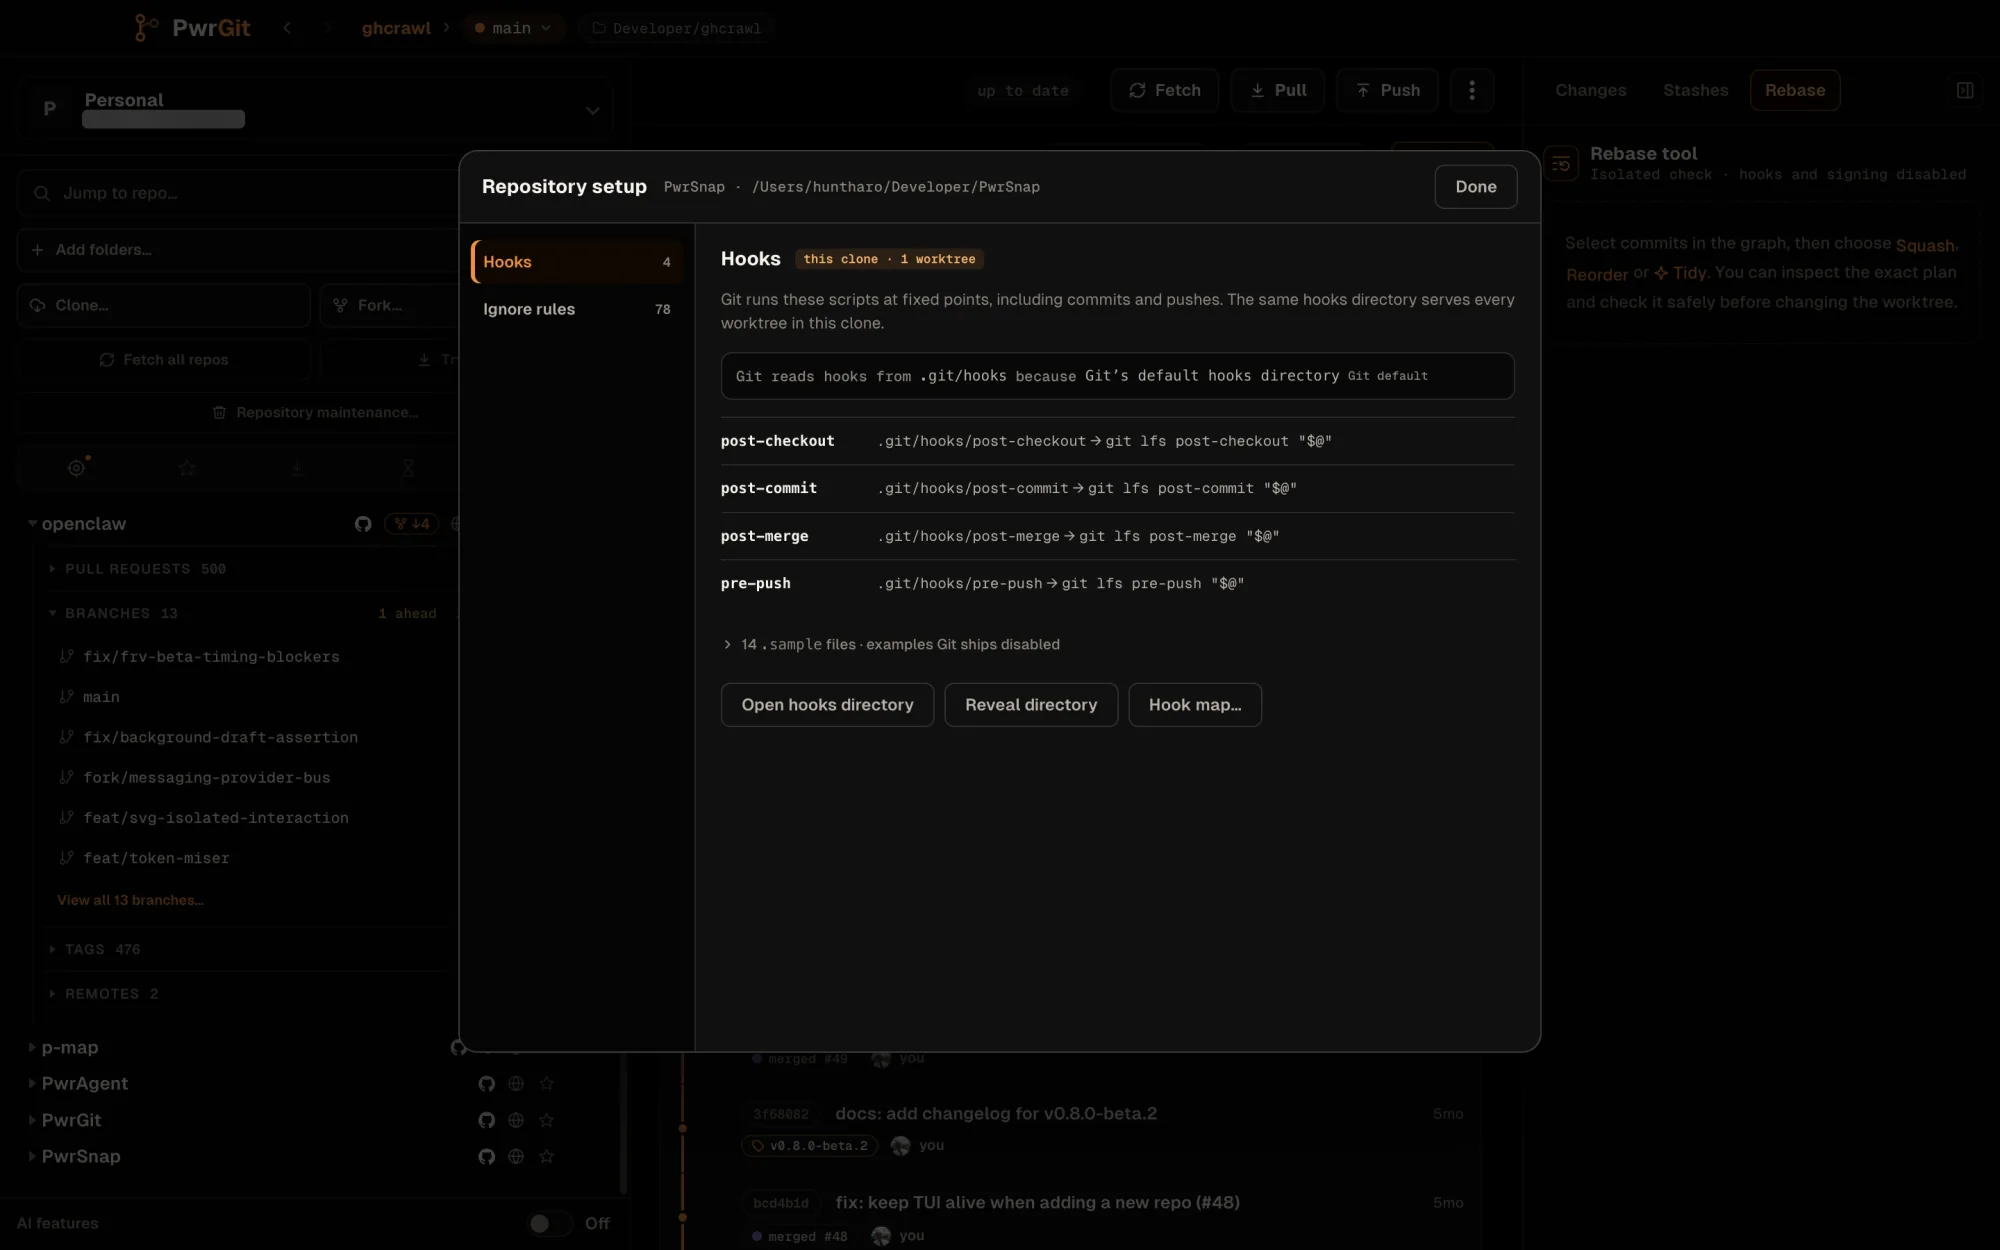The width and height of the screenshot is (2000, 1250).
Task: Toggle the AI features switch
Action: pyautogui.click(x=550, y=1224)
